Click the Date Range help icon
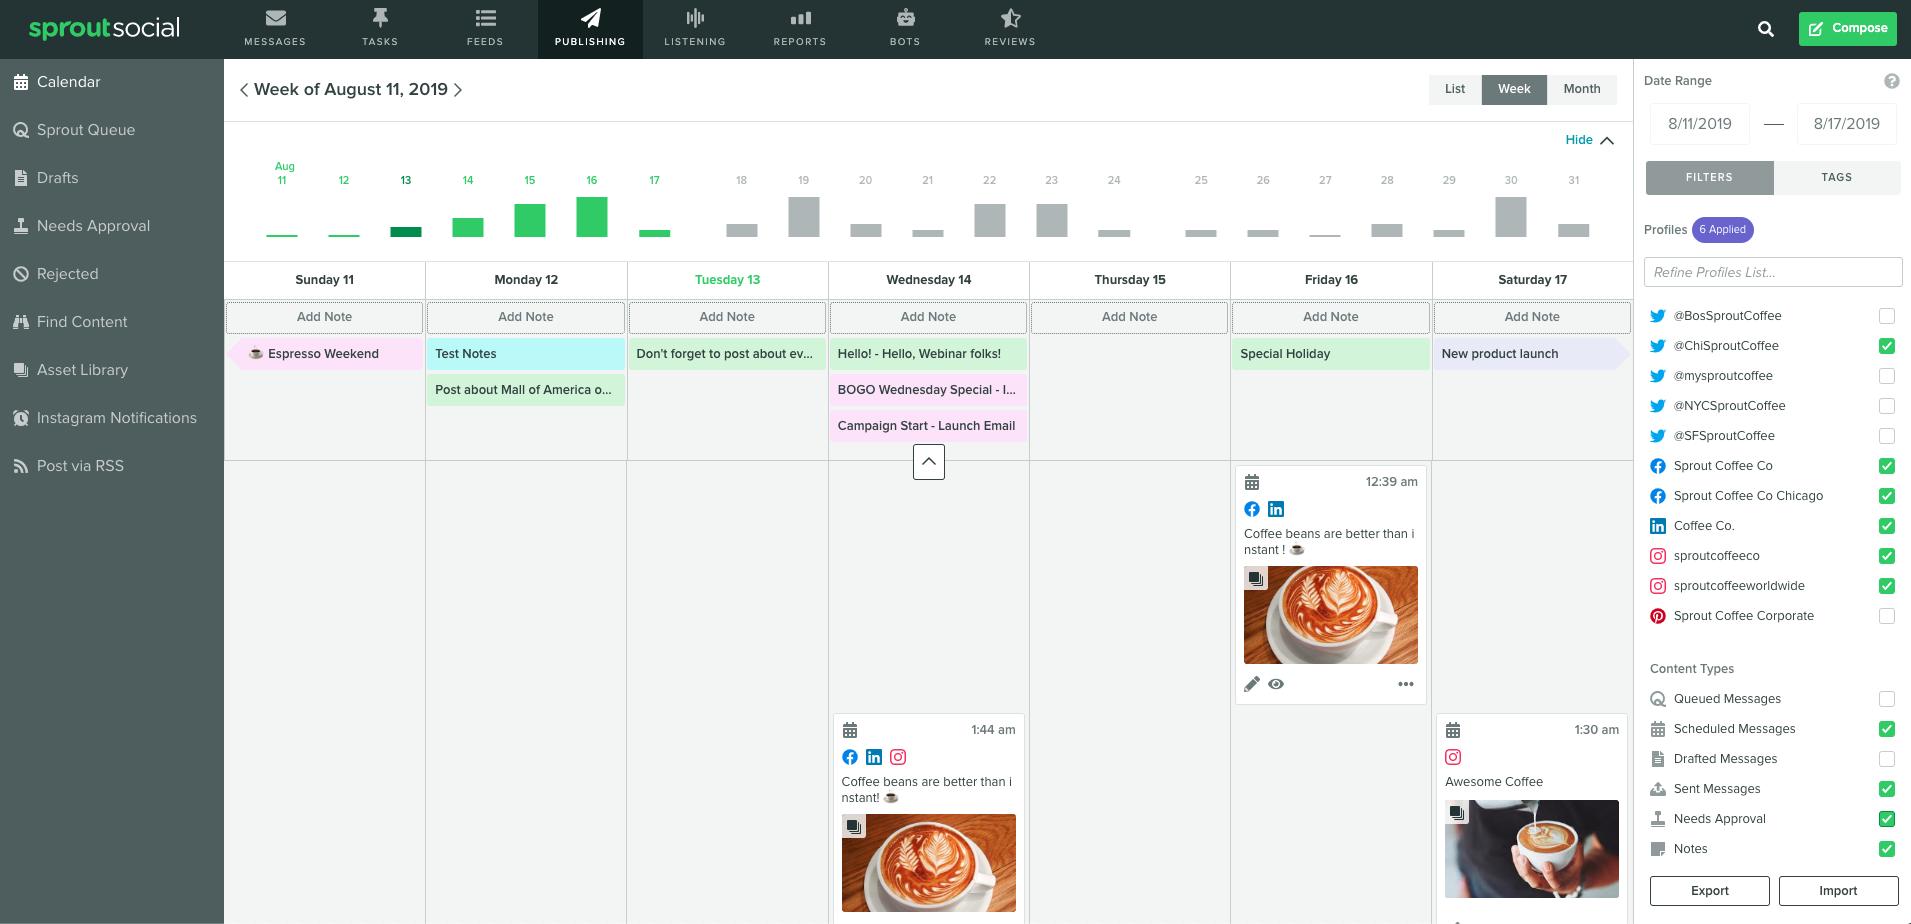 coord(1892,81)
